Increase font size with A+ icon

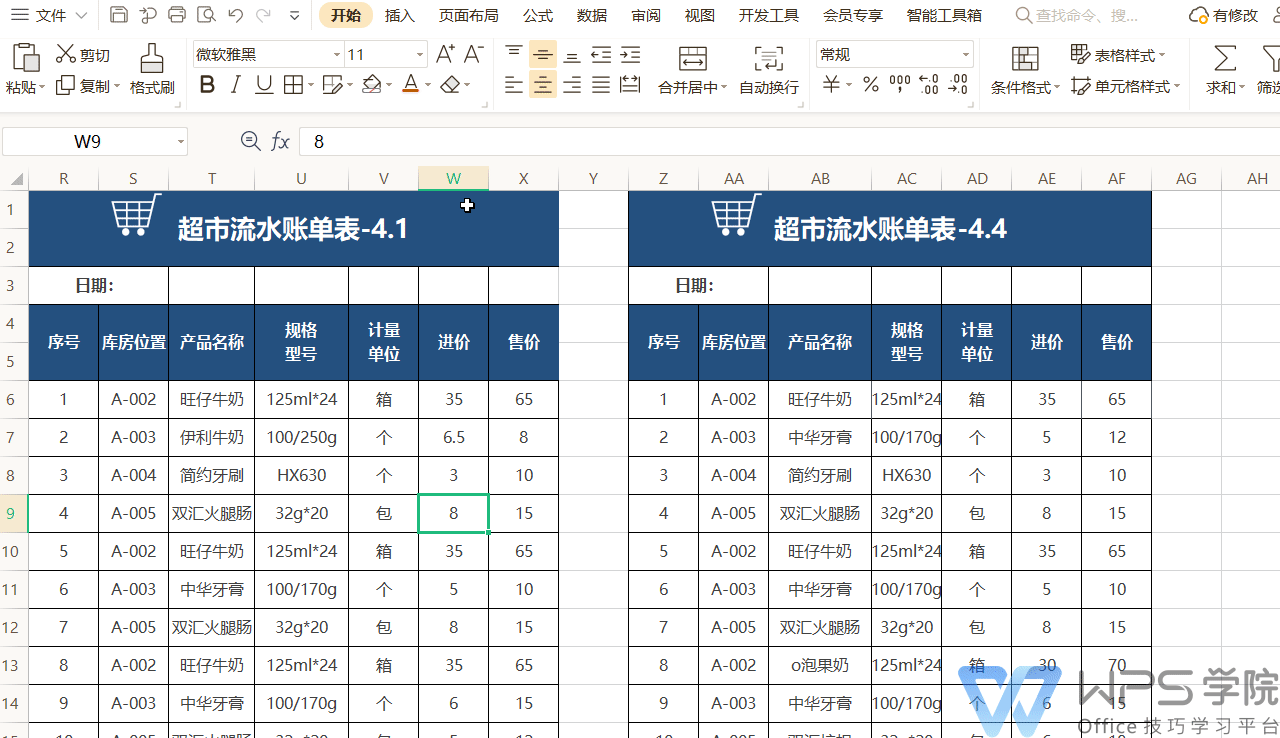click(x=445, y=54)
